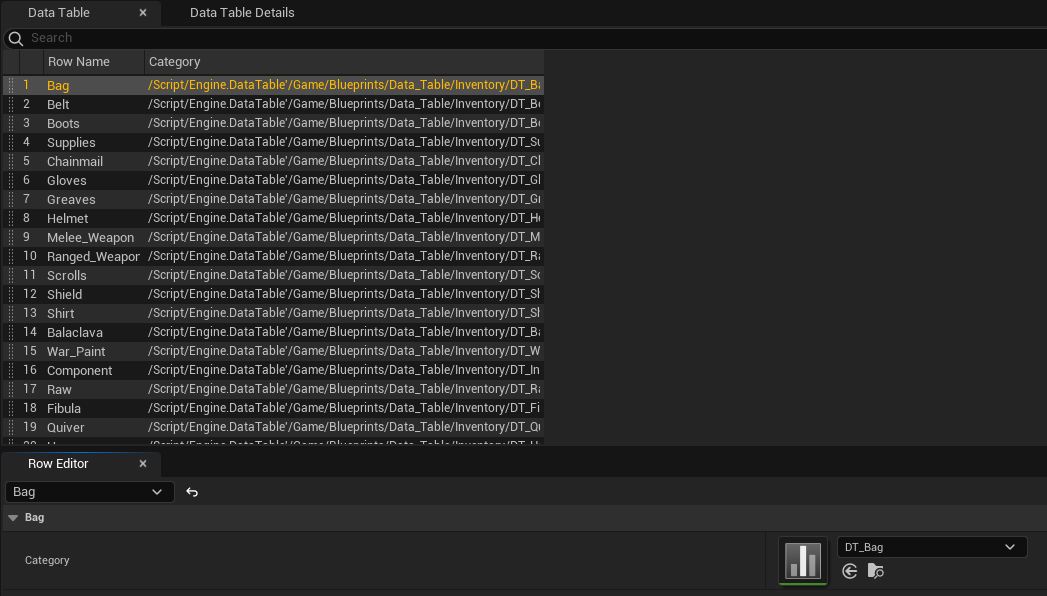1047x596 pixels.
Task: Select the Melee_Weapon row
Action: (x=273, y=237)
